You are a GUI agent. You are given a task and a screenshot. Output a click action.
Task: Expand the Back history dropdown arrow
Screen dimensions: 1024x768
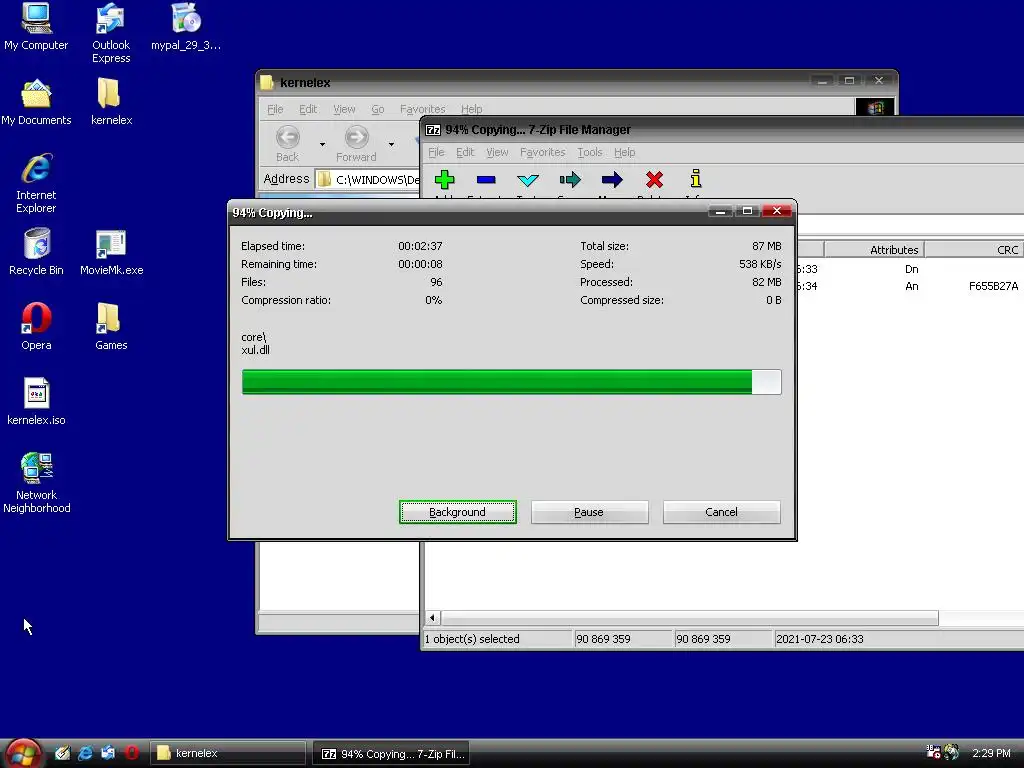pos(322,144)
